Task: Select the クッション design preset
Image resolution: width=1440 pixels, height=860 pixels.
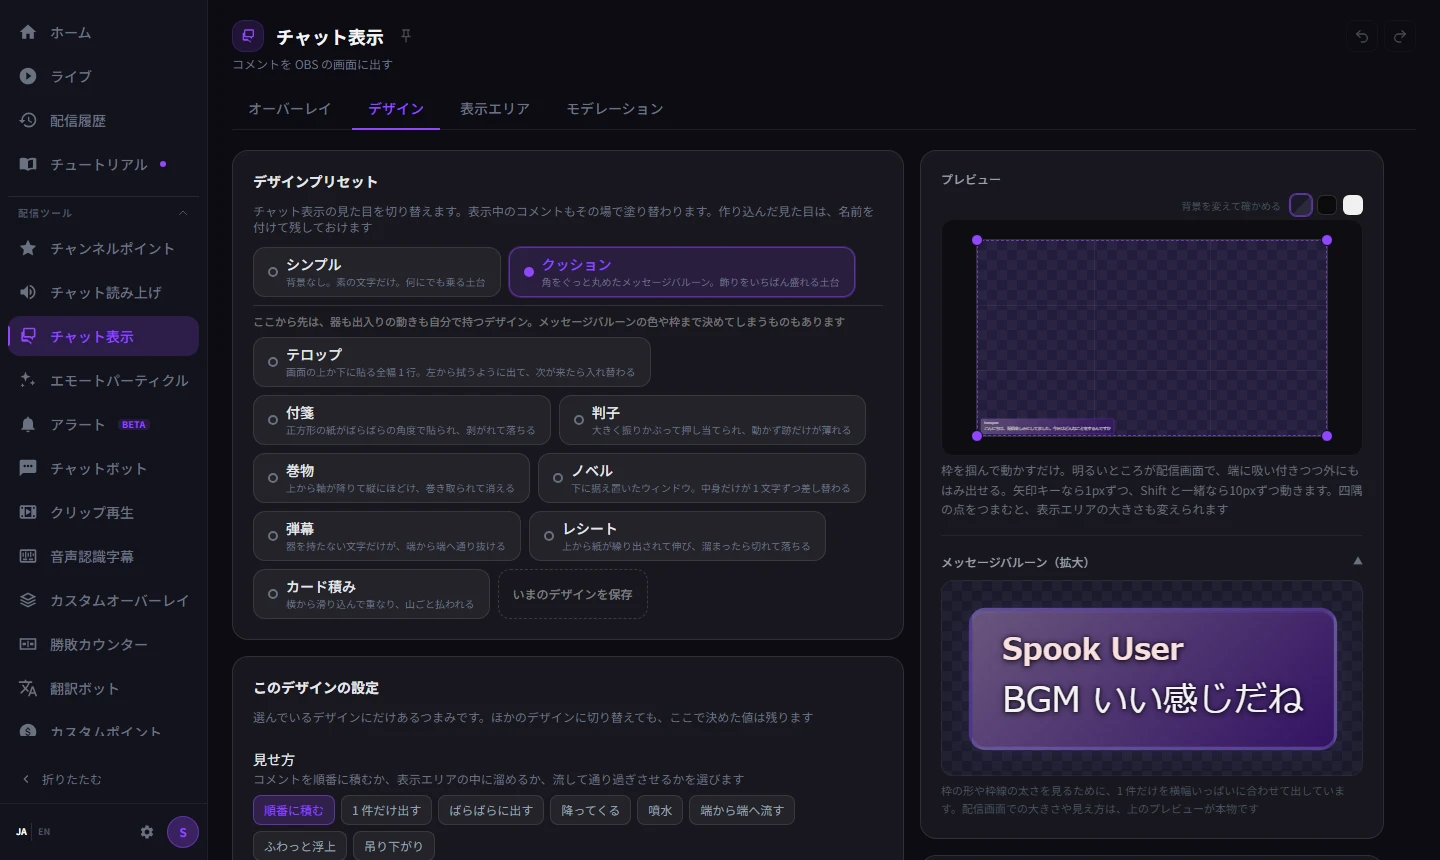Action: (x=682, y=272)
